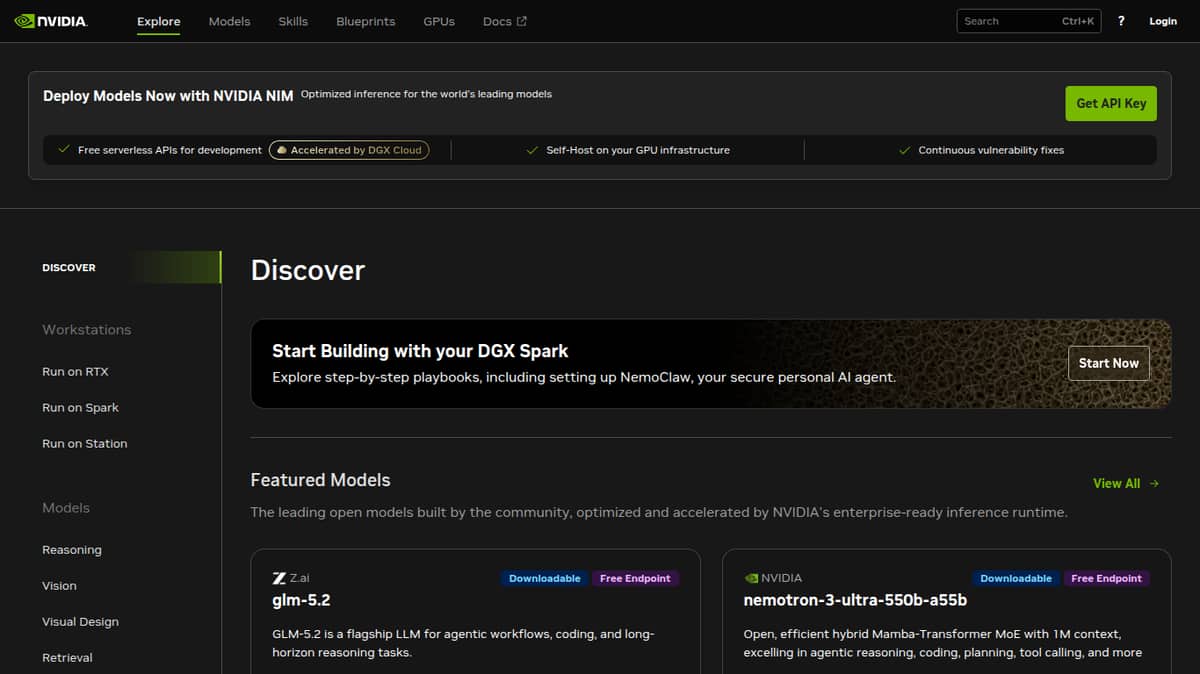Image resolution: width=1200 pixels, height=674 pixels.
Task: Click the Deploy Models Now with NVIDIA NIM heading
Action: pyautogui.click(x=168, y=96)
